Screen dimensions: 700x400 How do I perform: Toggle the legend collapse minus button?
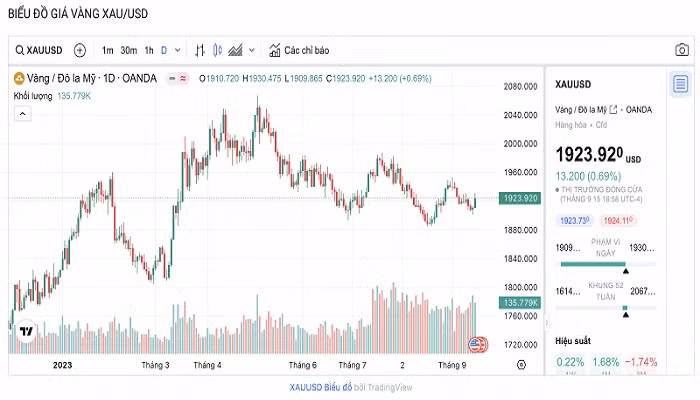pos(171,78)
